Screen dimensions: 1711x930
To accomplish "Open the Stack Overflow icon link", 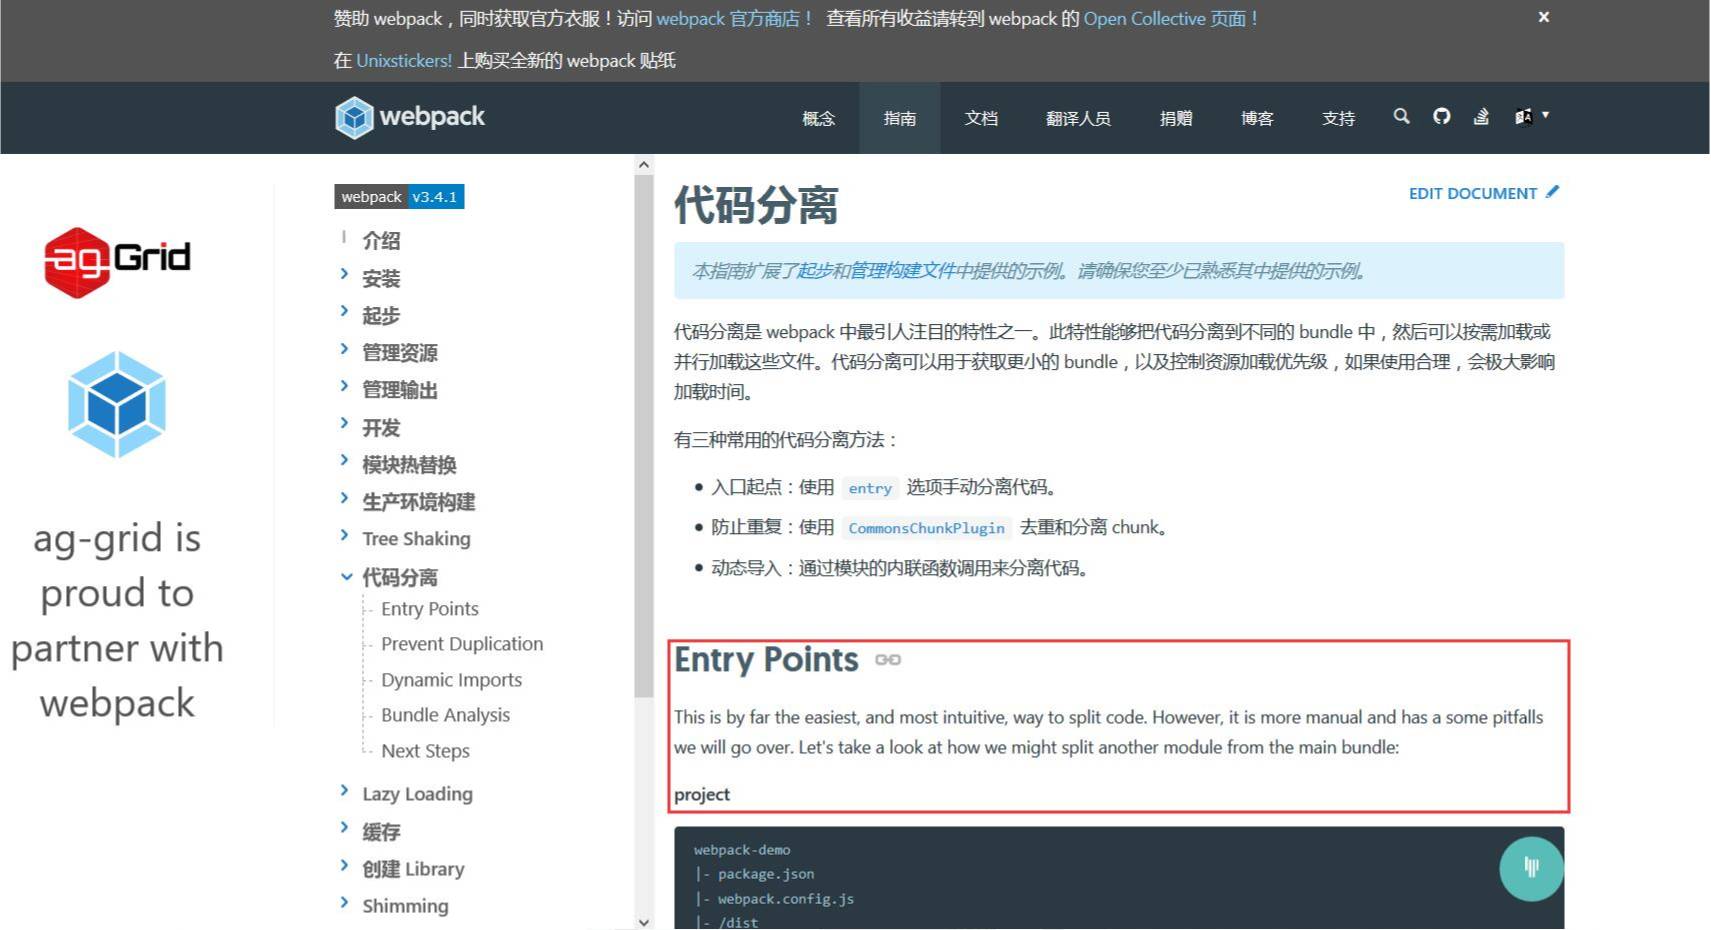I will pyautogui.click(x=1481, y=116).
